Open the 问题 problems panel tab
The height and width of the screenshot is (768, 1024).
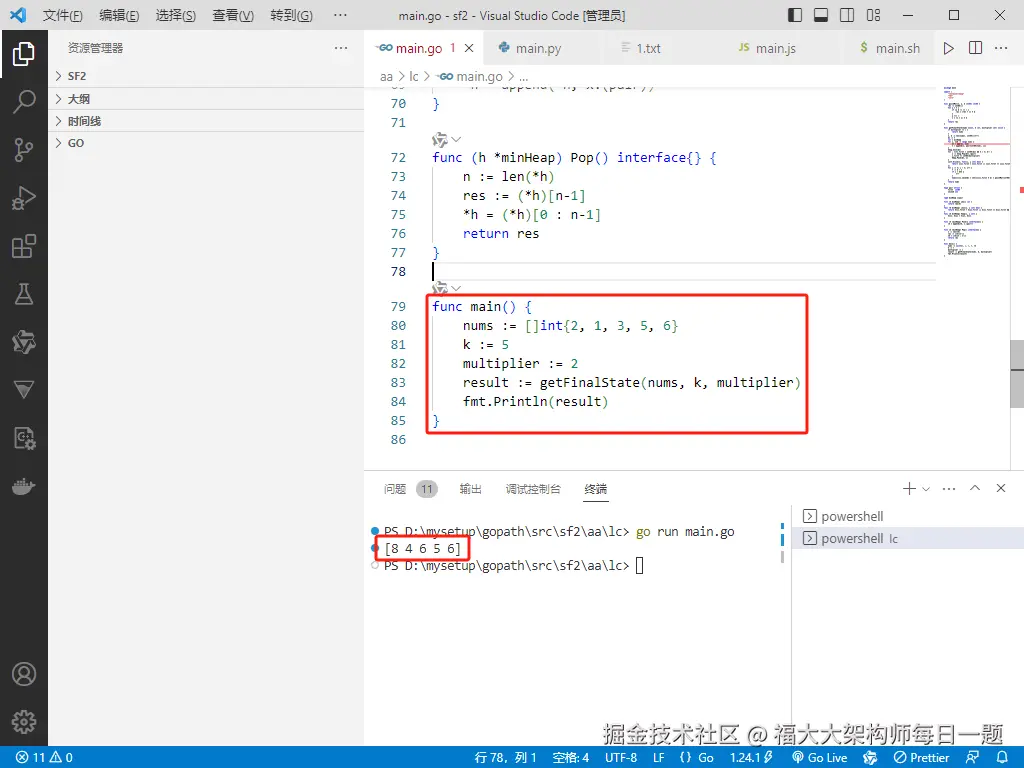click(x=410, y=489)
